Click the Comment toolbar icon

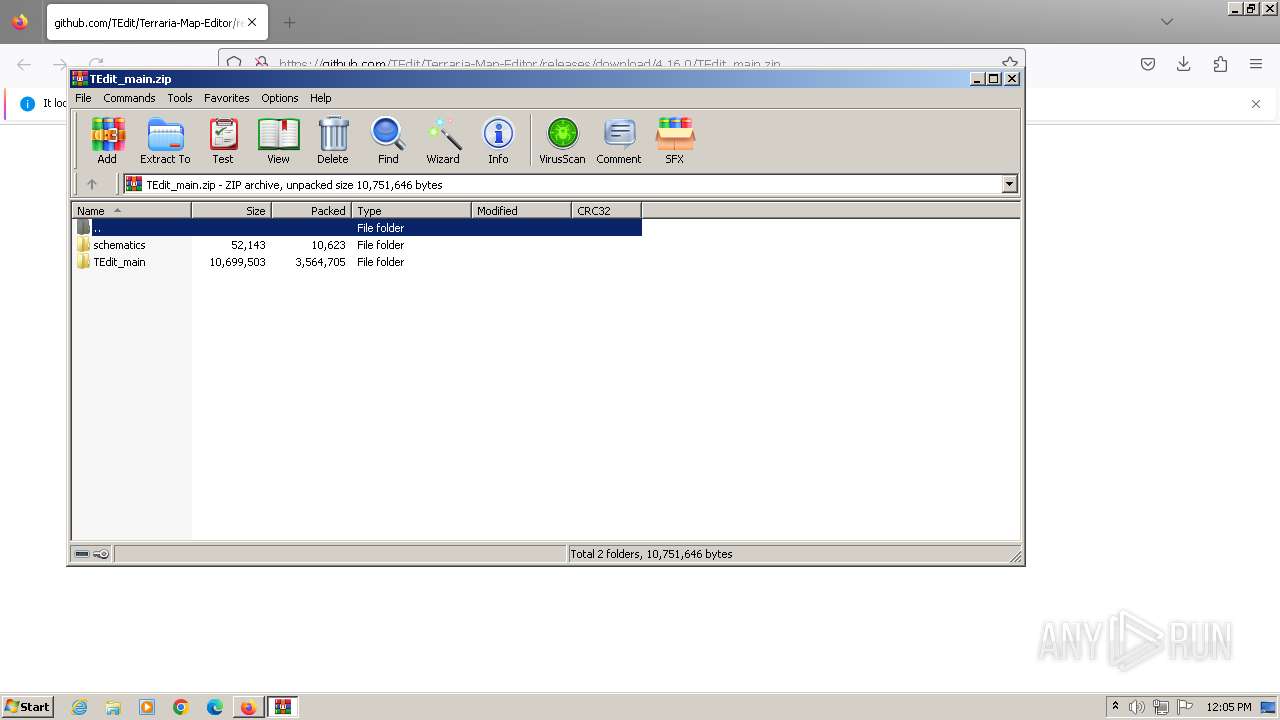tap(619, 140)
